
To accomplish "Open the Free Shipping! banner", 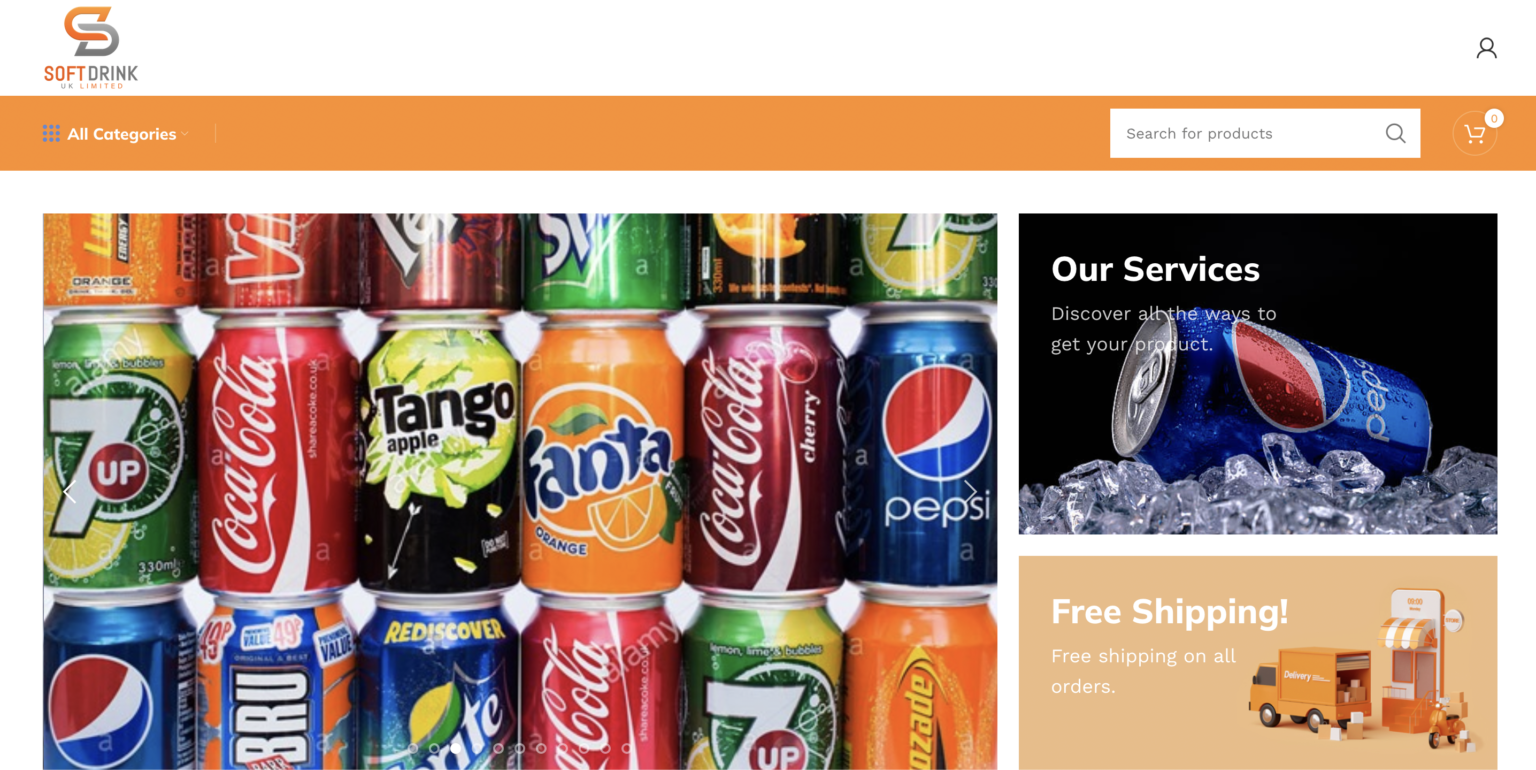I will pyautogui.click(x=1258, y=662).
